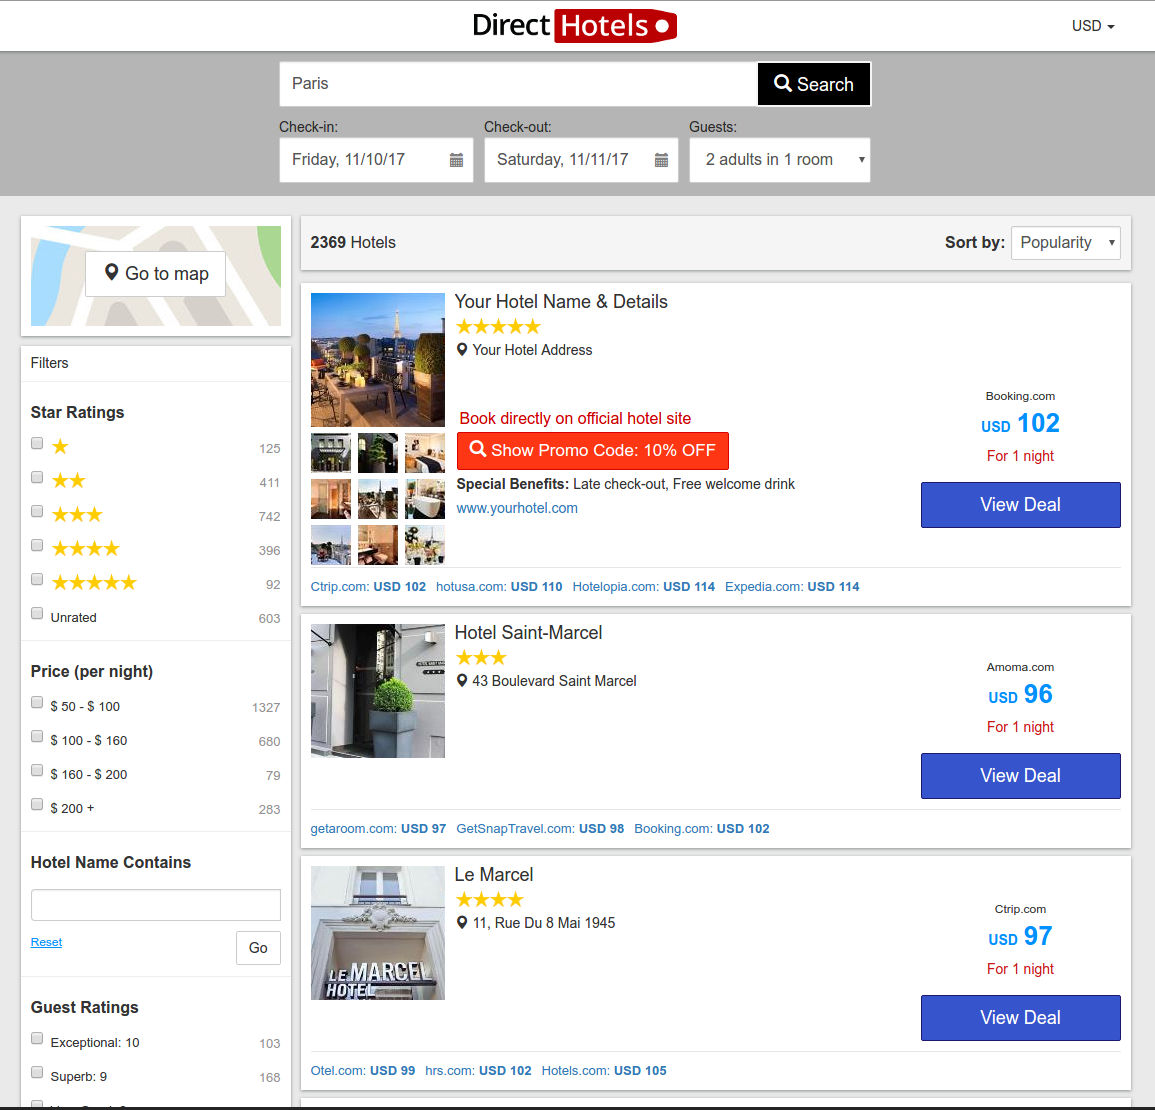Screen dimensions: 1155x1110
Task: Click the Hotels.com: USD 105 price link
Action: [604, 1071]
